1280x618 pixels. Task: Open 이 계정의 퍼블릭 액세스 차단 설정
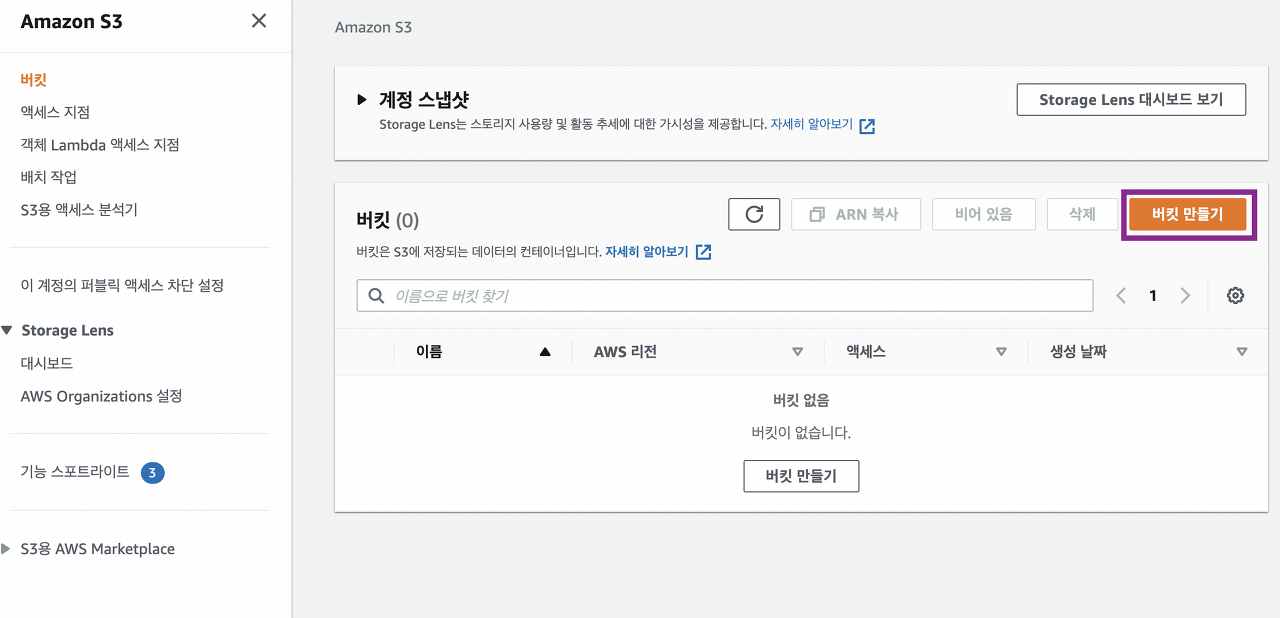pyautogui.click(x=122, y=286)
